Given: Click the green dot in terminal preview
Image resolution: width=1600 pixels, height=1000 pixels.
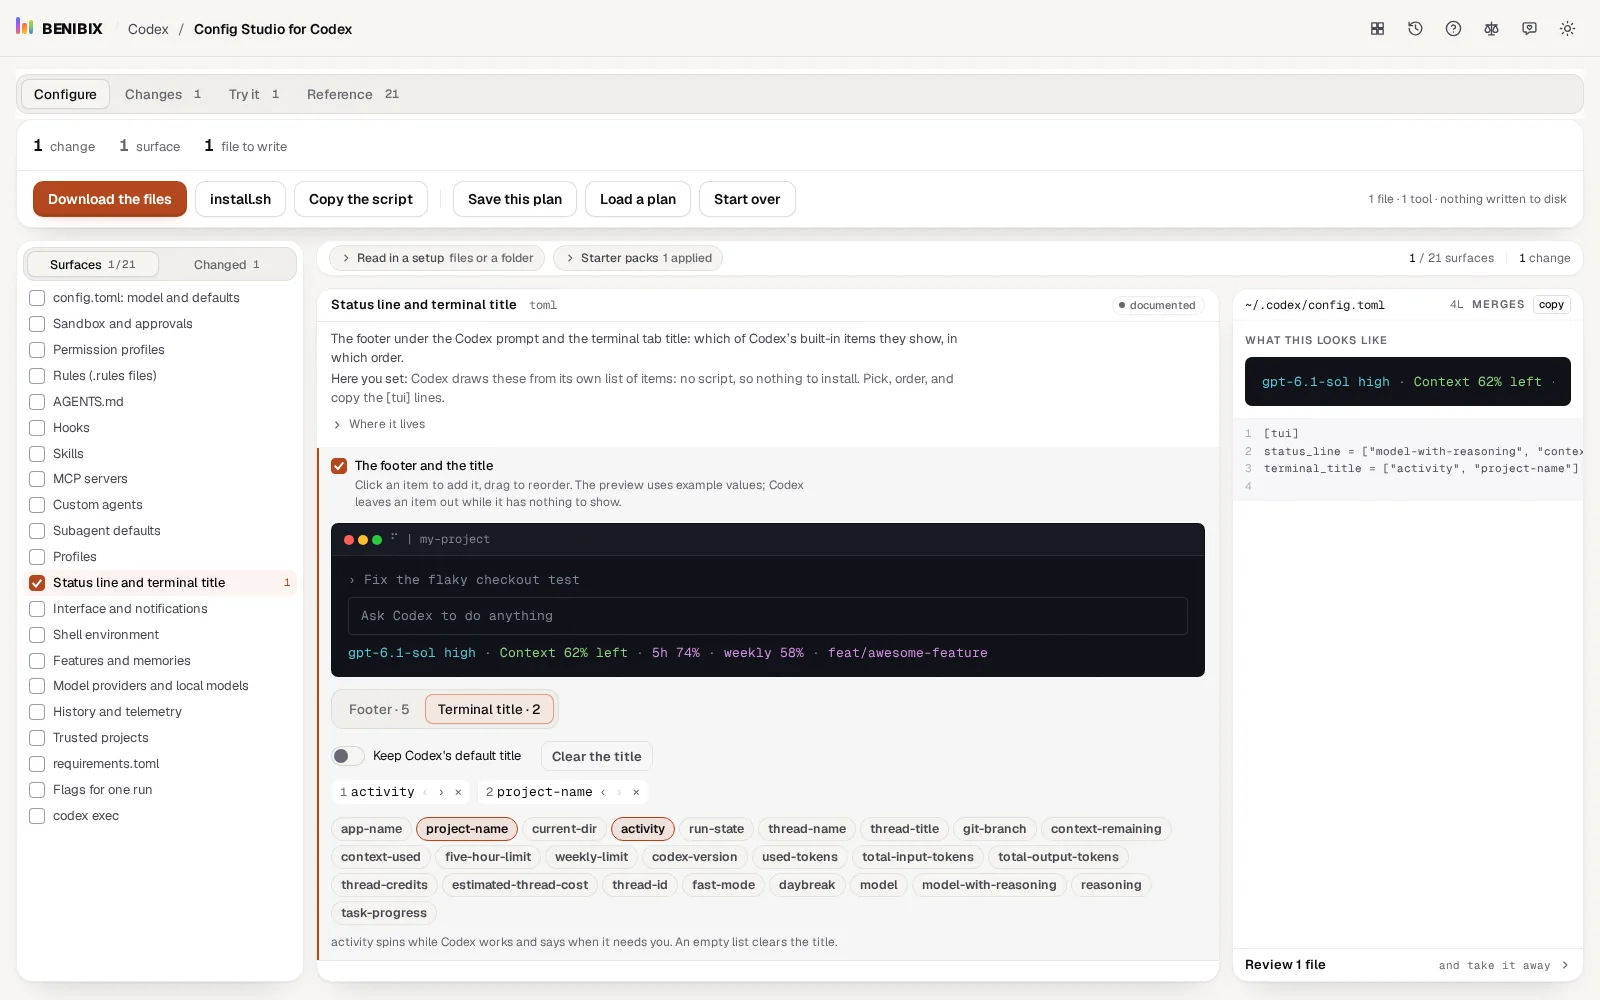Looking at the screenshot, I should (x=377, y=540).
